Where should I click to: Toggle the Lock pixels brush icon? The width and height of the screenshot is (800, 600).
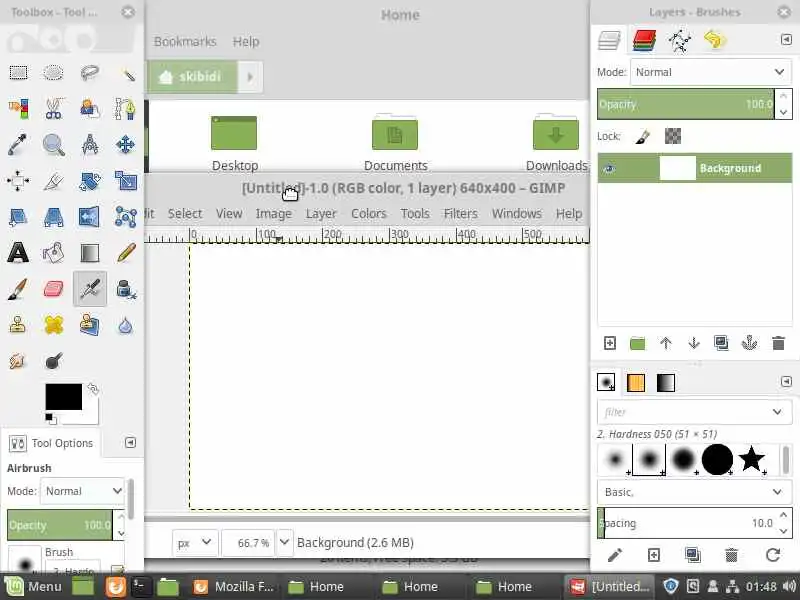click(x=643, y=136)
